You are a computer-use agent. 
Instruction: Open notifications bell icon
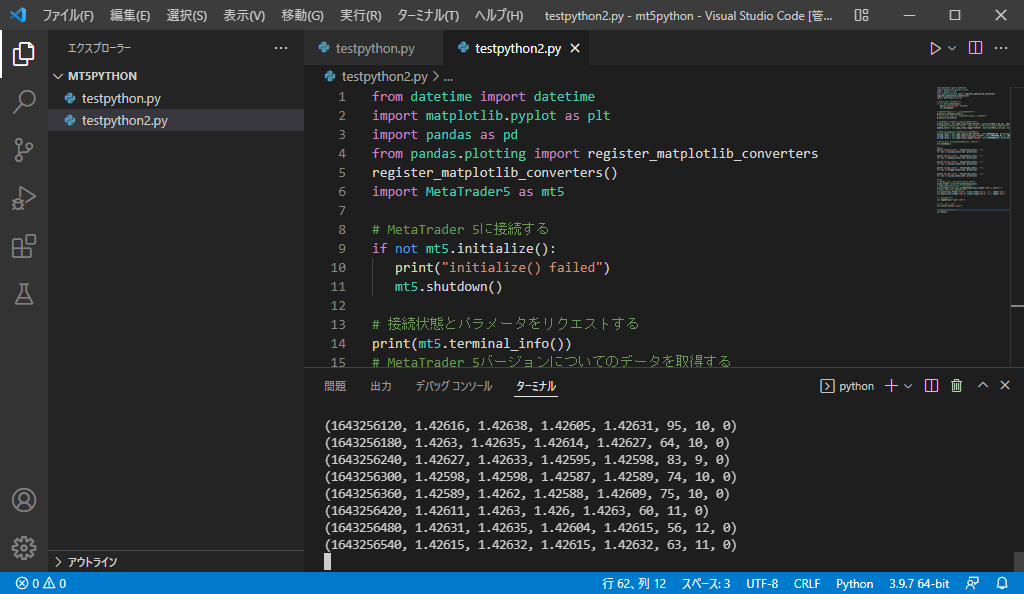pos(1002,584)
